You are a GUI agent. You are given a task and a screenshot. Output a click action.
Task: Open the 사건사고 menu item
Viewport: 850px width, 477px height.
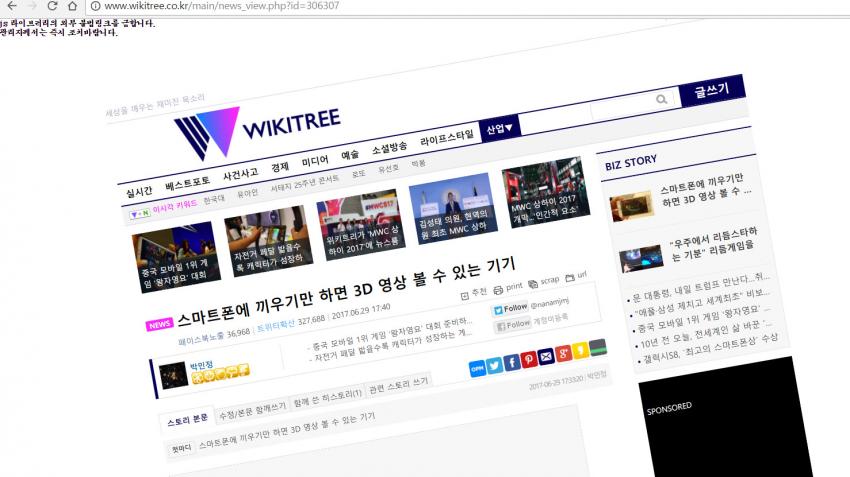pos(241,174)
